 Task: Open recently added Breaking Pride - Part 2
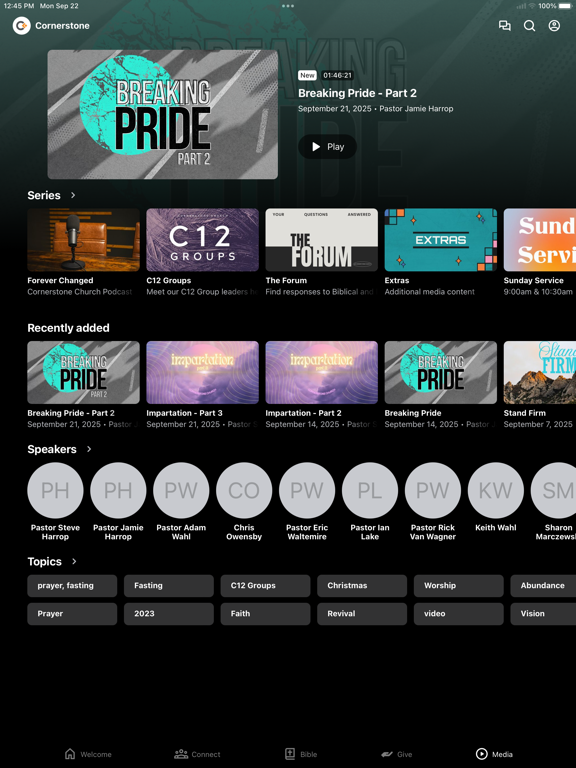(x=83, y=372)
